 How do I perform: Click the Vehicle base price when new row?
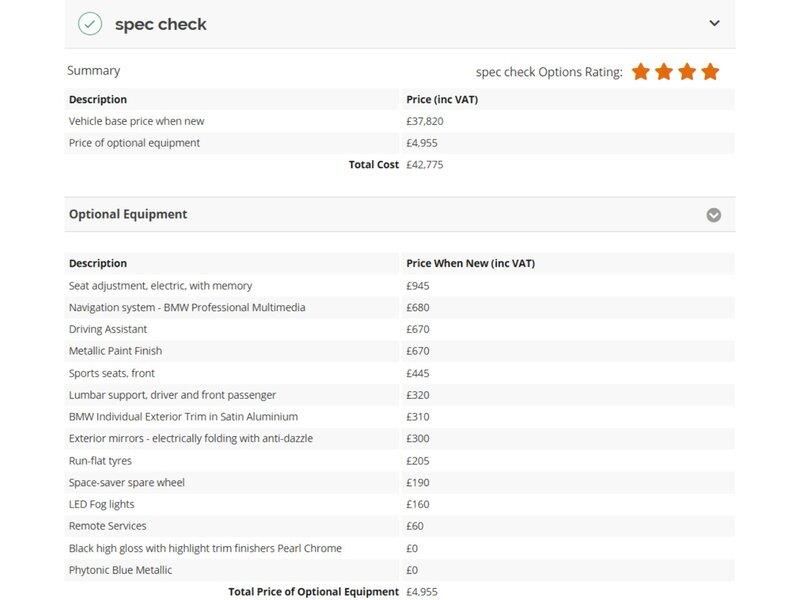point(399,121)
